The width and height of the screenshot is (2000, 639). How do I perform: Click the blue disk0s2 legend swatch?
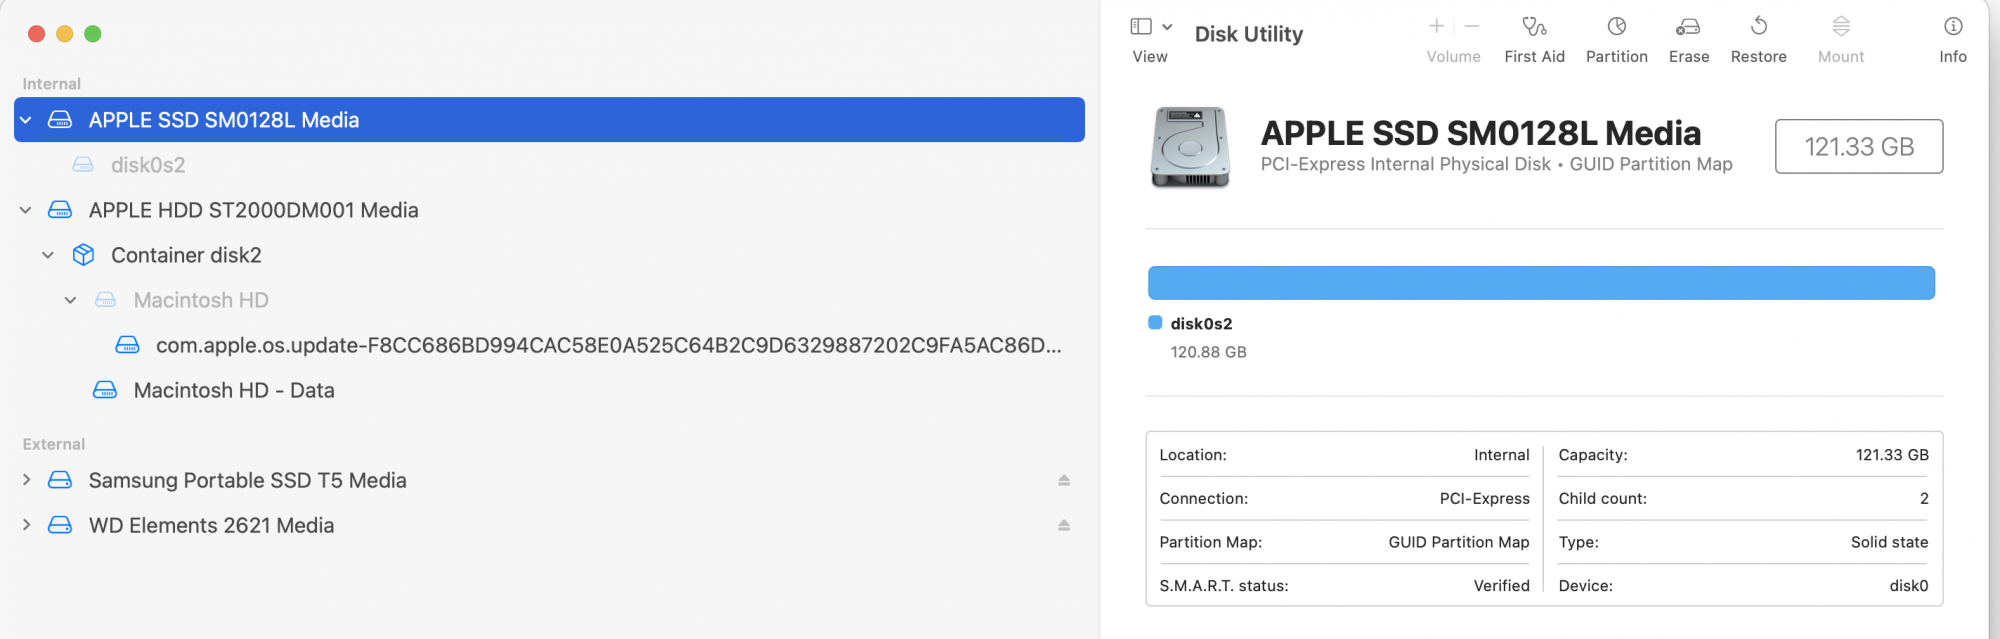click(1155, 323)
